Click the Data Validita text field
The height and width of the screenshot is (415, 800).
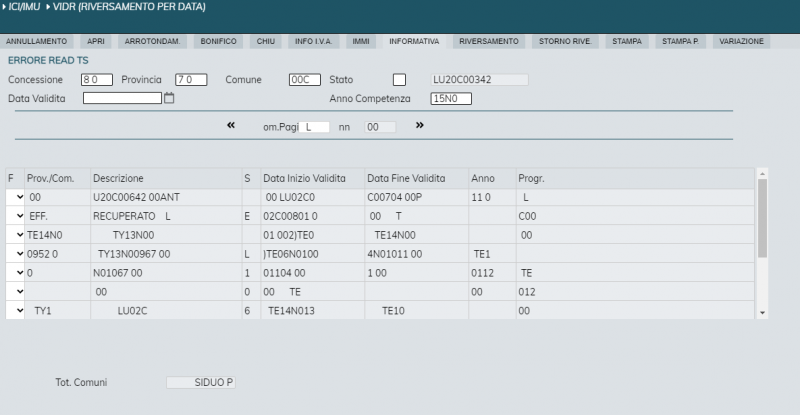[122, 98]
